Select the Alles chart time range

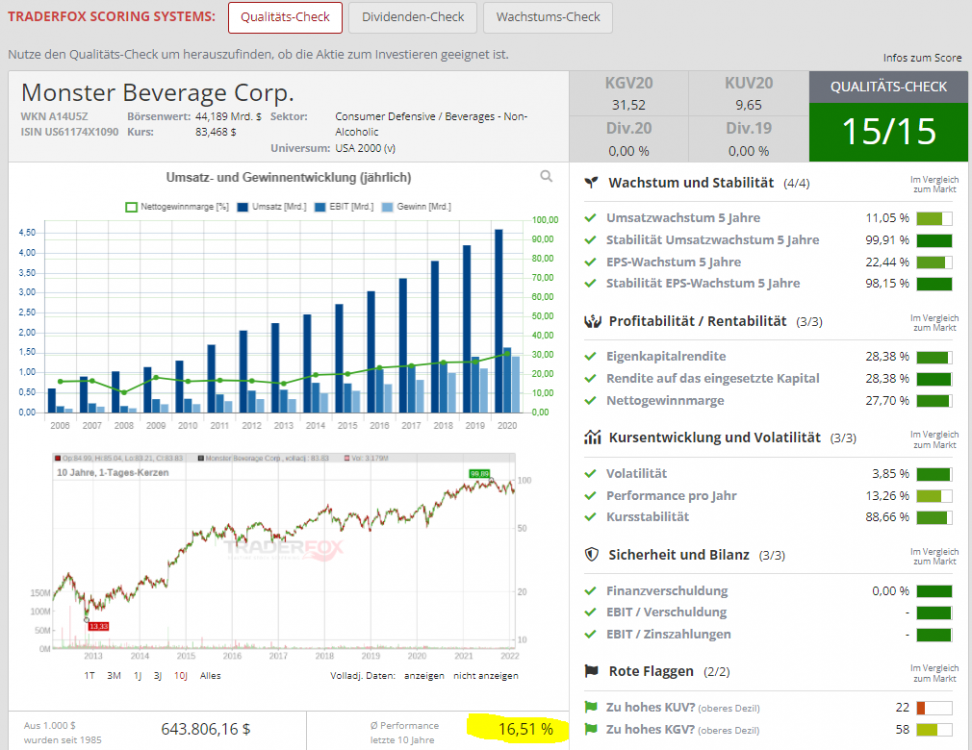(x=211, y=676)
